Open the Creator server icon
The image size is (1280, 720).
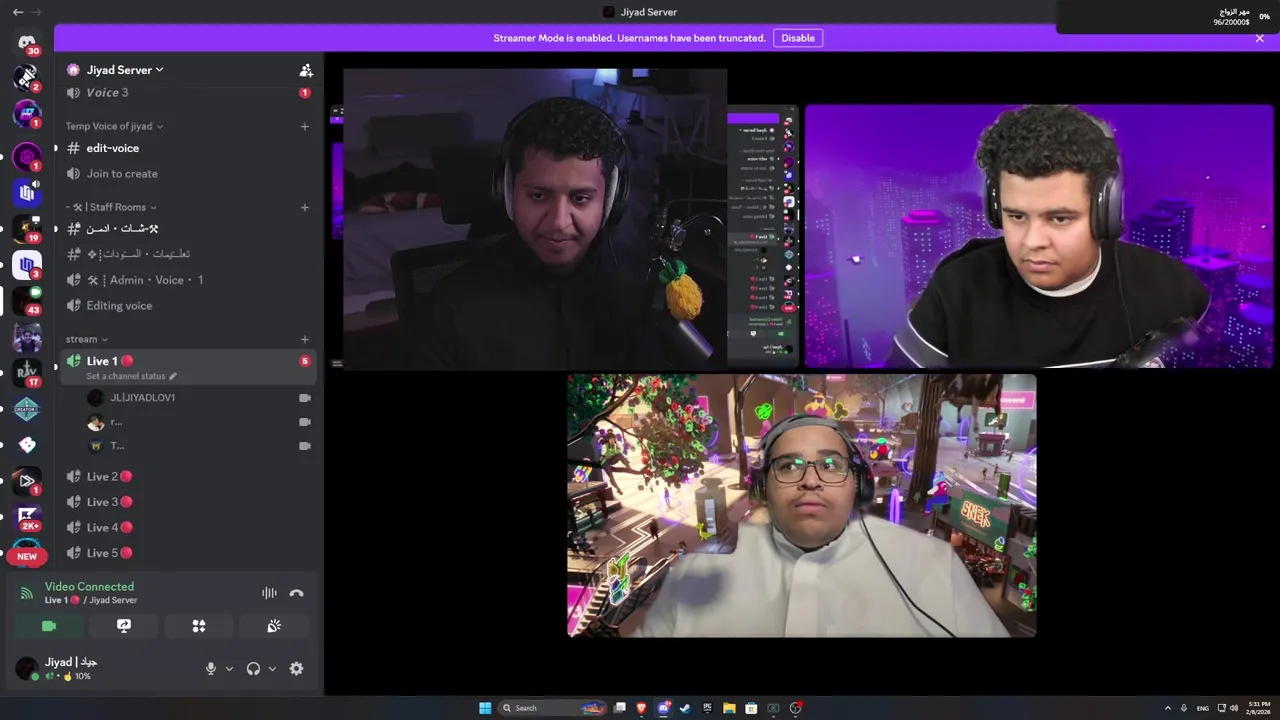[x=27, y=409]
